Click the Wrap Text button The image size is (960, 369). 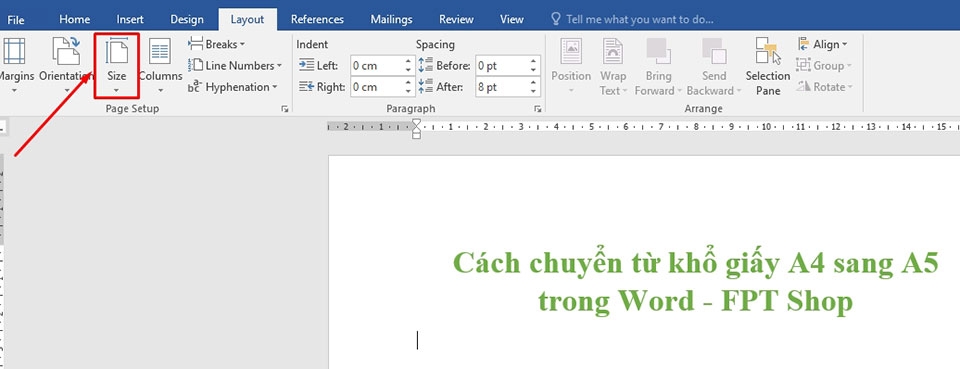pos(613,66)
